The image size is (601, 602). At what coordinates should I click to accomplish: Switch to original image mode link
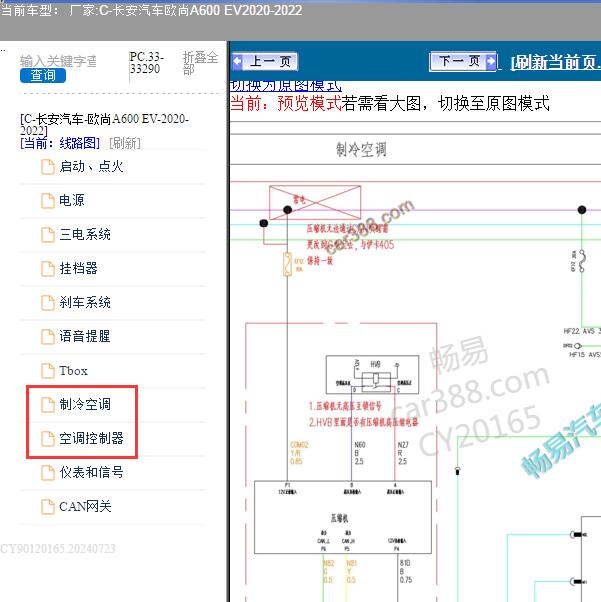click(x=285, y=86)
